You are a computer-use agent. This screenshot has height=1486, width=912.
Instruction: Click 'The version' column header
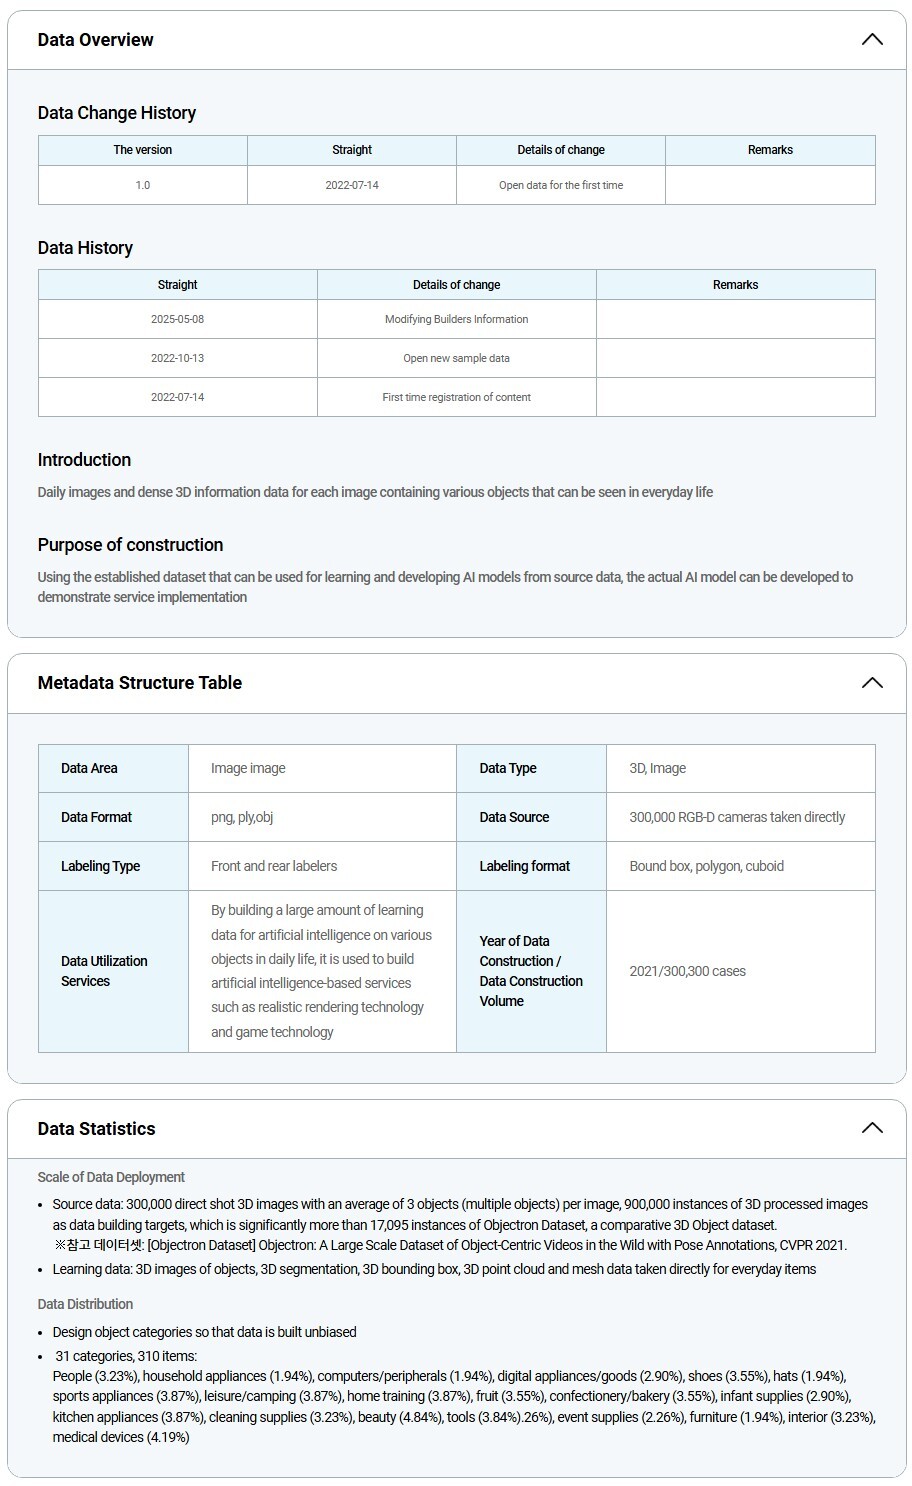(x=143, y=150)
